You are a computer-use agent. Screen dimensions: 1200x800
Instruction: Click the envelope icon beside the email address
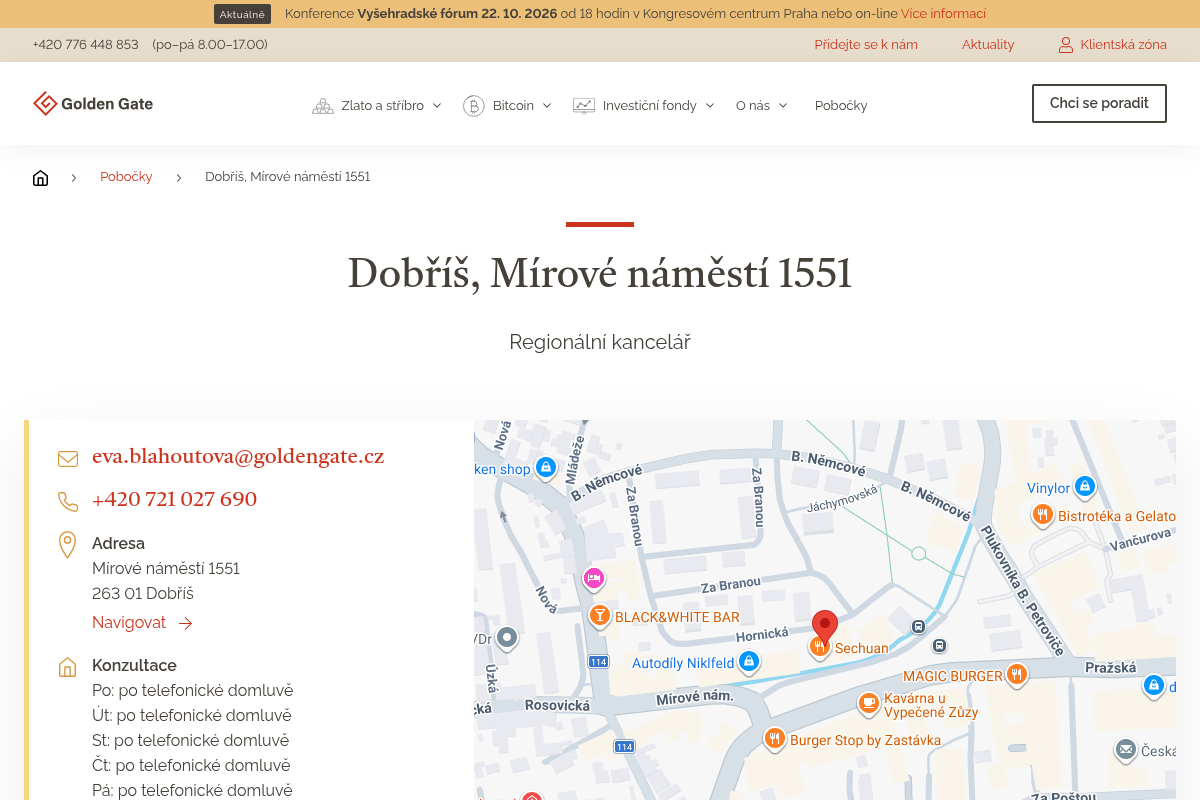68,459
